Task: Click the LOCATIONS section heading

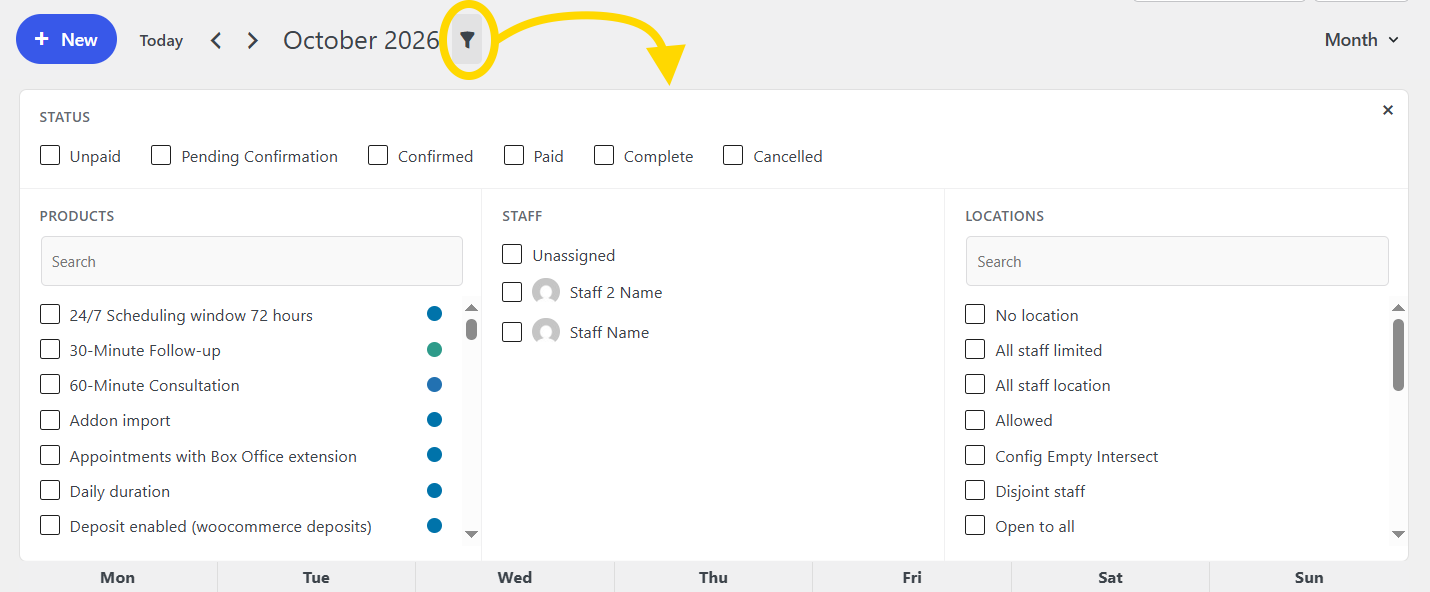Action: tap(1004, 216)
